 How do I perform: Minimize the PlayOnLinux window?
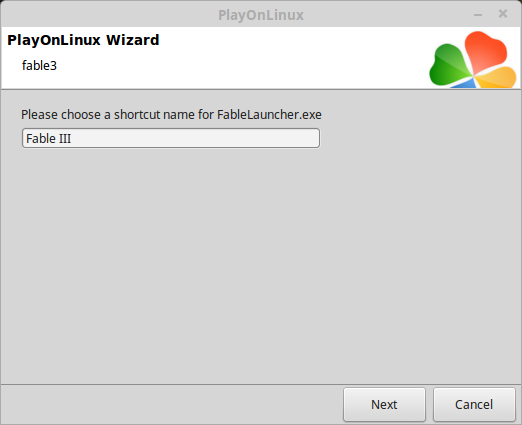click(478, 15)
